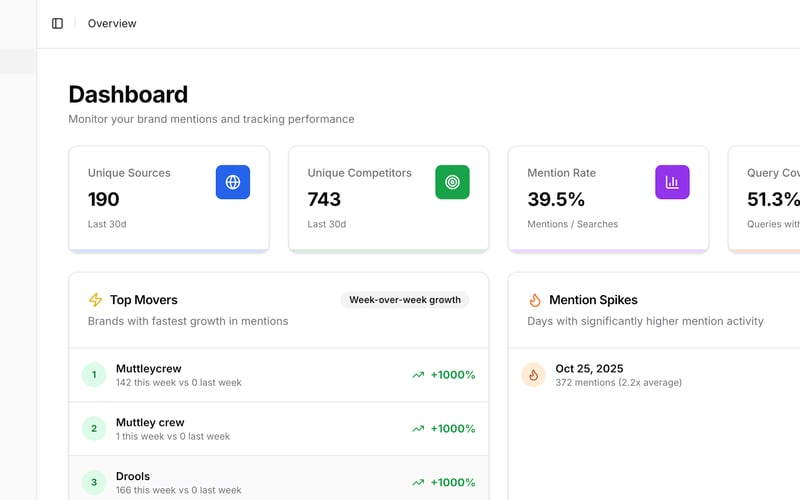800x500 pixels.
Task: Open the Unique Competitors card
Action: 389,199
